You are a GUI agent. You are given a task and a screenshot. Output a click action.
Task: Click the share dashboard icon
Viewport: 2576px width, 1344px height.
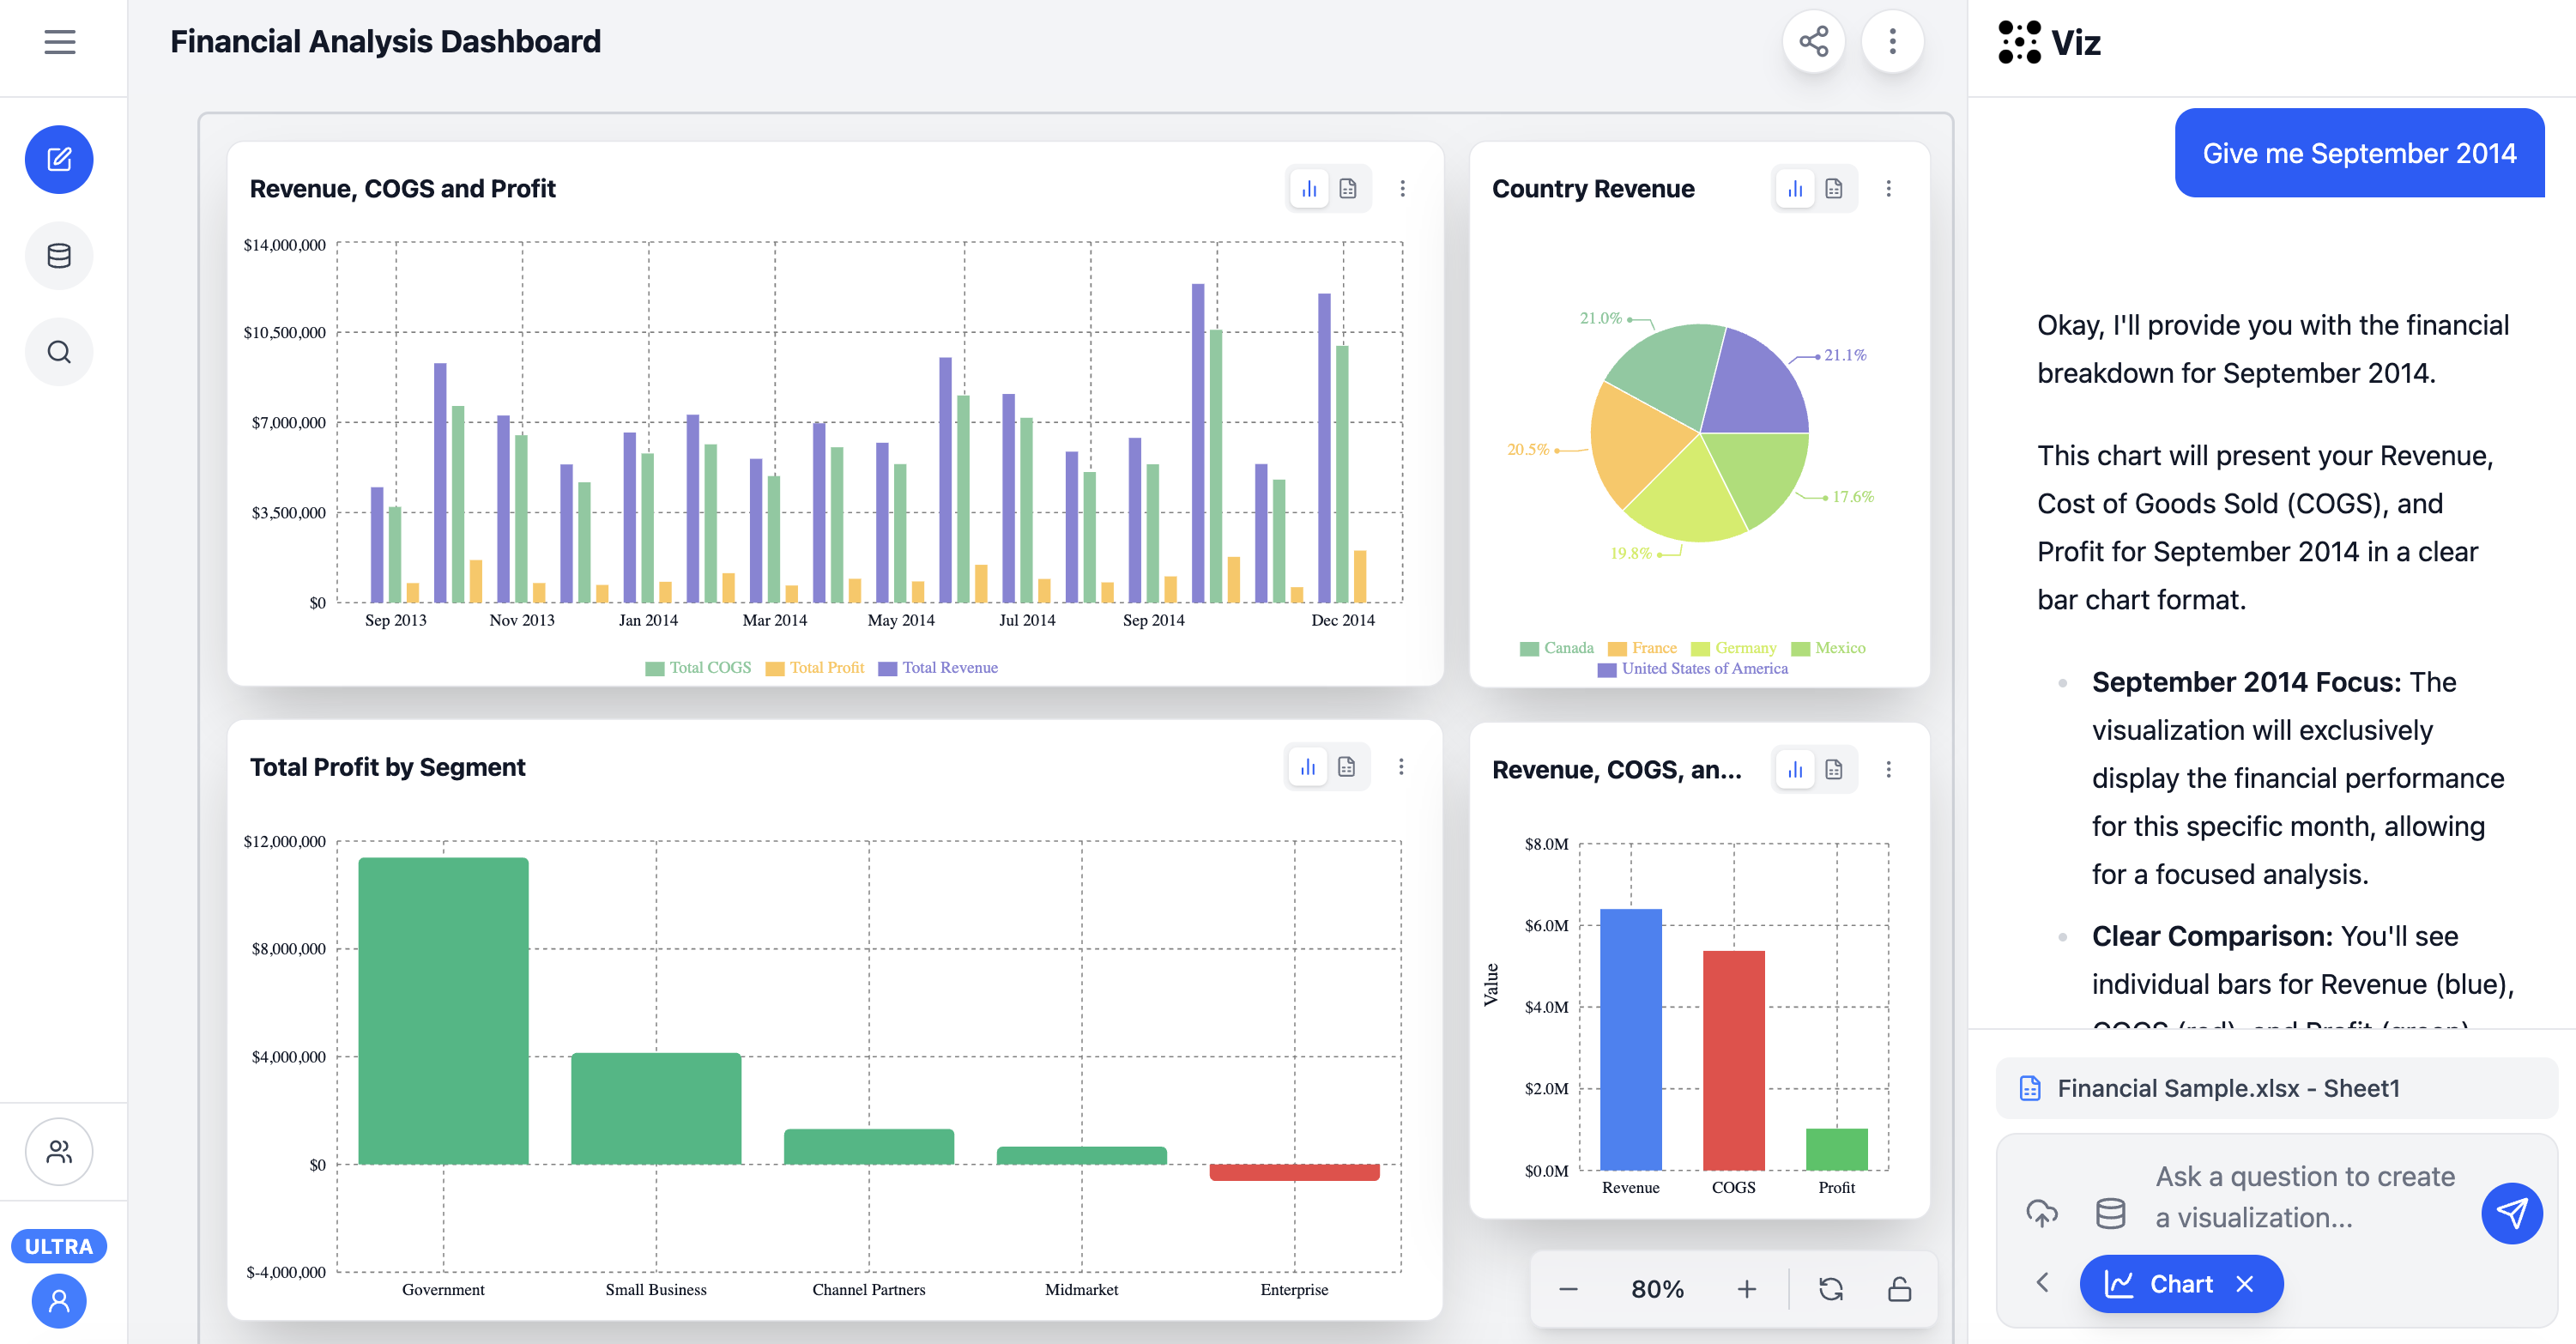point(1813,42)
